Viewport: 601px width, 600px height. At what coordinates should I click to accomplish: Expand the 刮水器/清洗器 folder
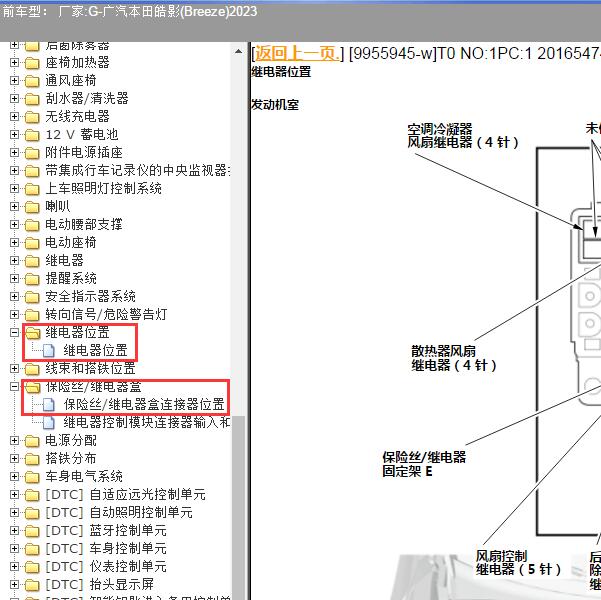pos(15,99)
